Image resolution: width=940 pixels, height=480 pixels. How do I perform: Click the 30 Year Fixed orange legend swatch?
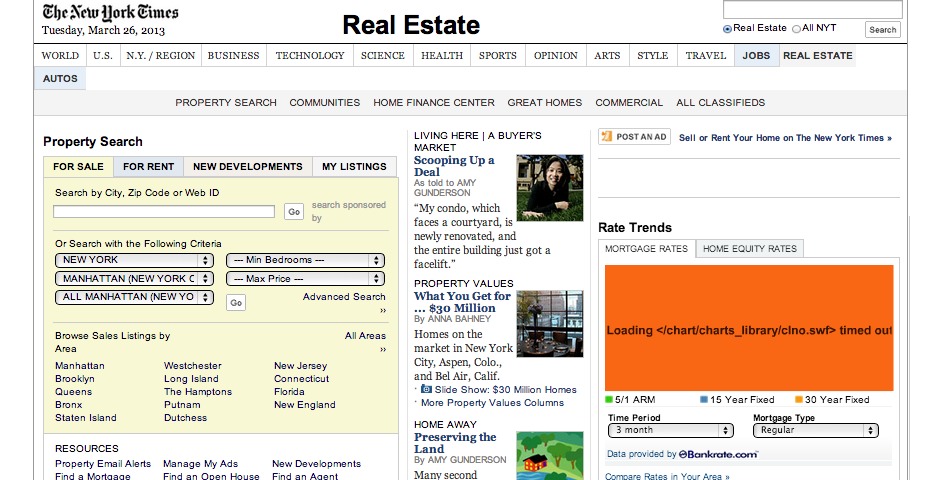(x=799, y=400)
